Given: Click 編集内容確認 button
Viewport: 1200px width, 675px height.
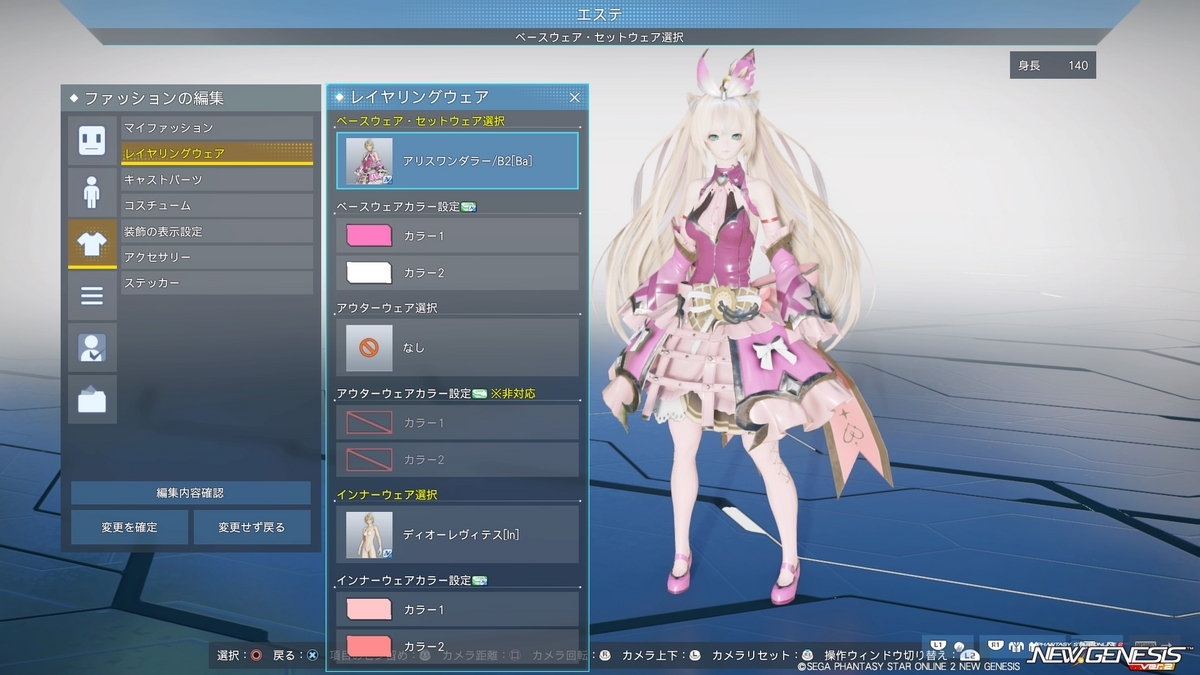Looking at the screenshot, I should (191, 493).
